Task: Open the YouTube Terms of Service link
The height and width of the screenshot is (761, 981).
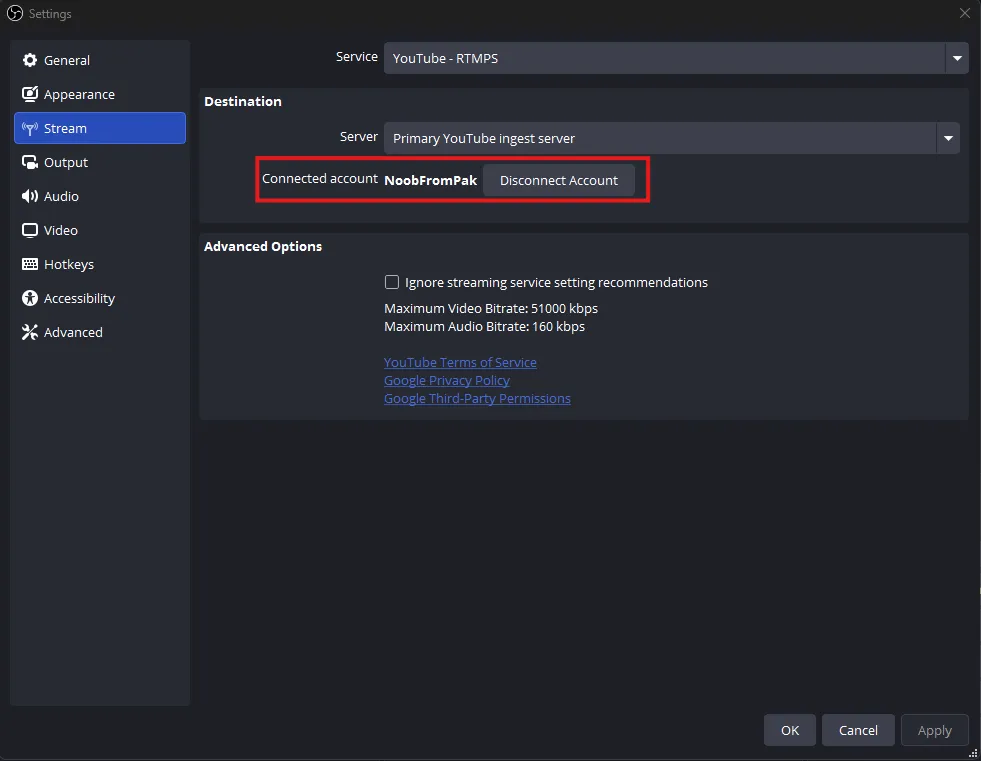Action: pyautogui.click(x=460, y=362)
